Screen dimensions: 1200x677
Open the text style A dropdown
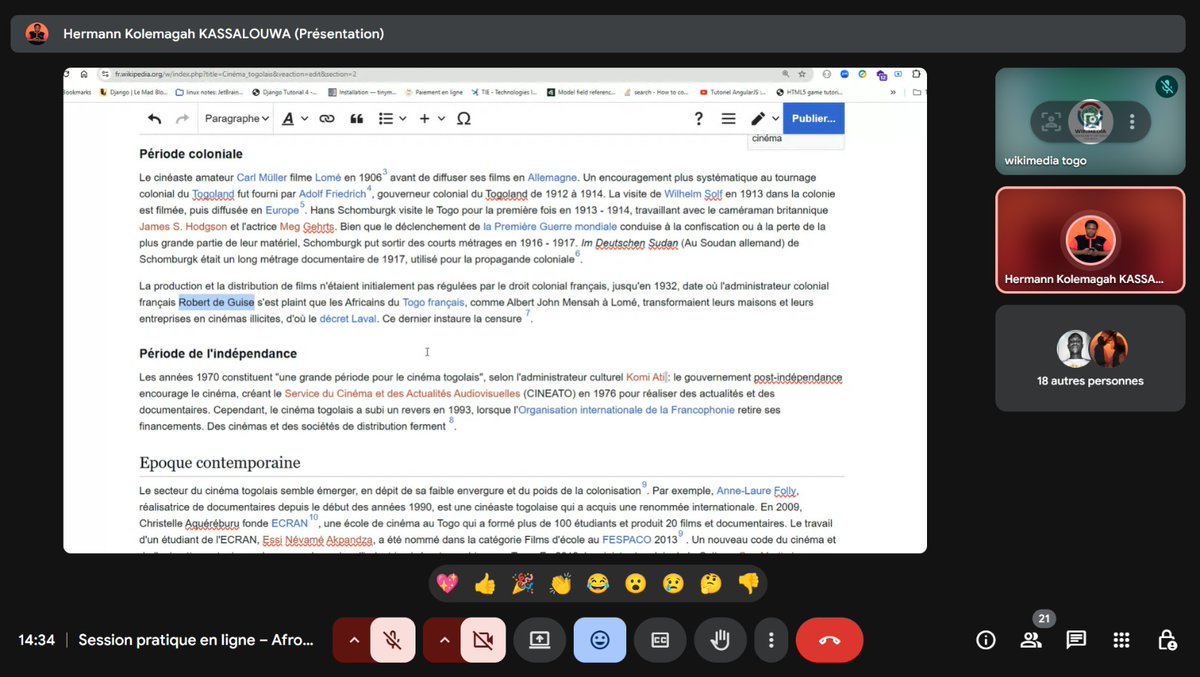294,118
